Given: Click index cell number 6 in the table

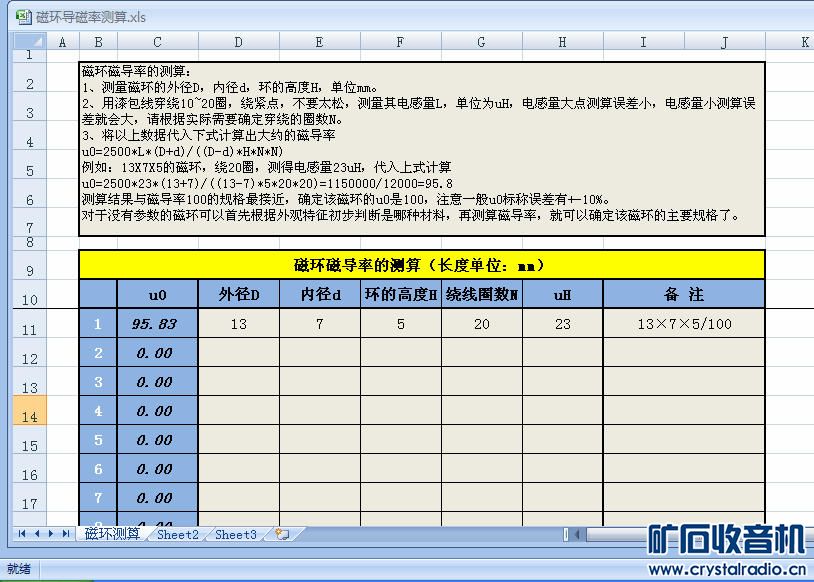Looking at the screenshot, I should (x=98, y=469).
